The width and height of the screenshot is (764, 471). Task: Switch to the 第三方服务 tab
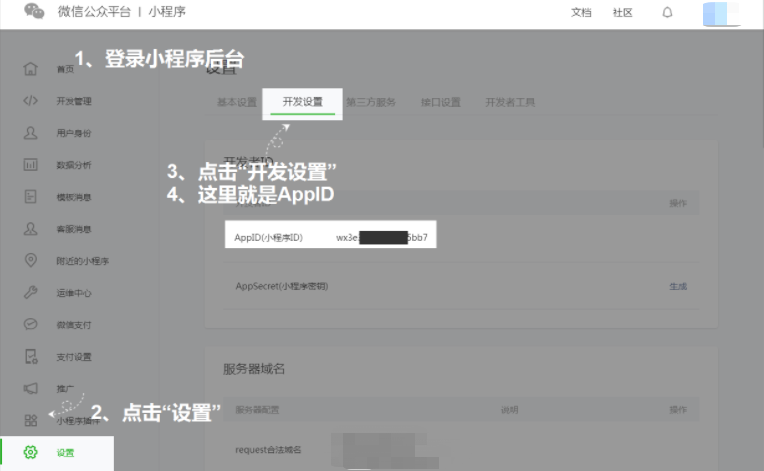coord(371,102)
